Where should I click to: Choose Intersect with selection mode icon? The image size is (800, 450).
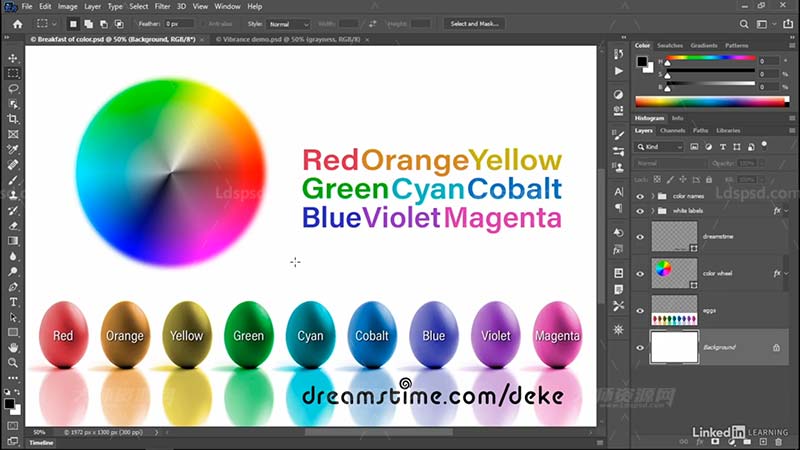119,24
